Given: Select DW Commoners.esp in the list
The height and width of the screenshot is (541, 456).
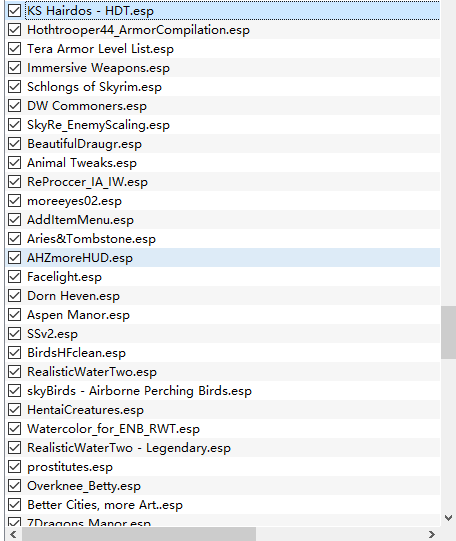Looking at the screenshot, I should (x=87, y=106).
